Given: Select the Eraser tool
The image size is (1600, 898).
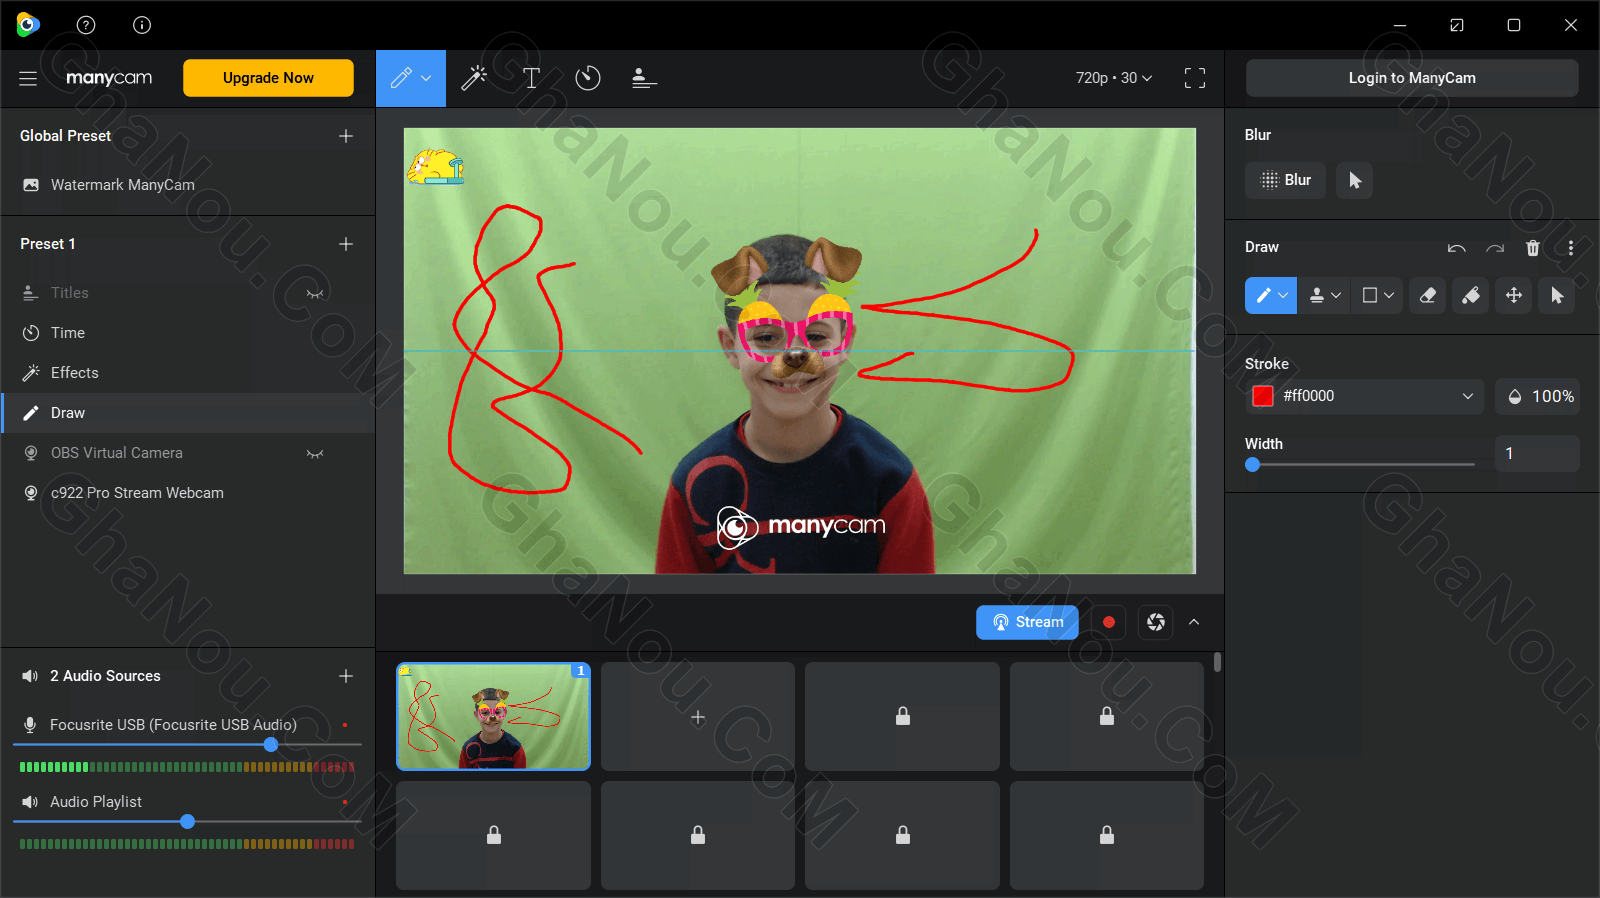Looking at the screenshot, I should tap(1428, 296).
